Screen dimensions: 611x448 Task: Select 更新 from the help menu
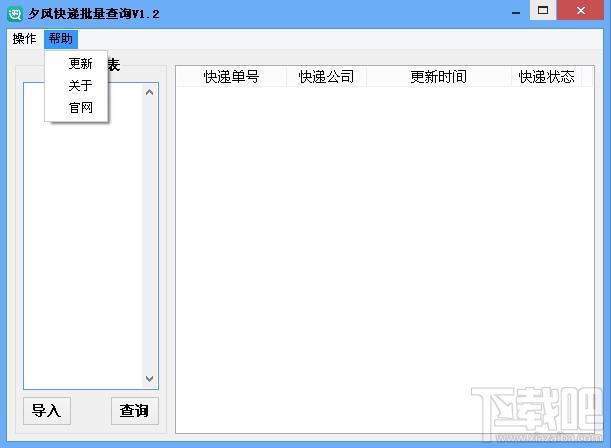pos(80,64)
